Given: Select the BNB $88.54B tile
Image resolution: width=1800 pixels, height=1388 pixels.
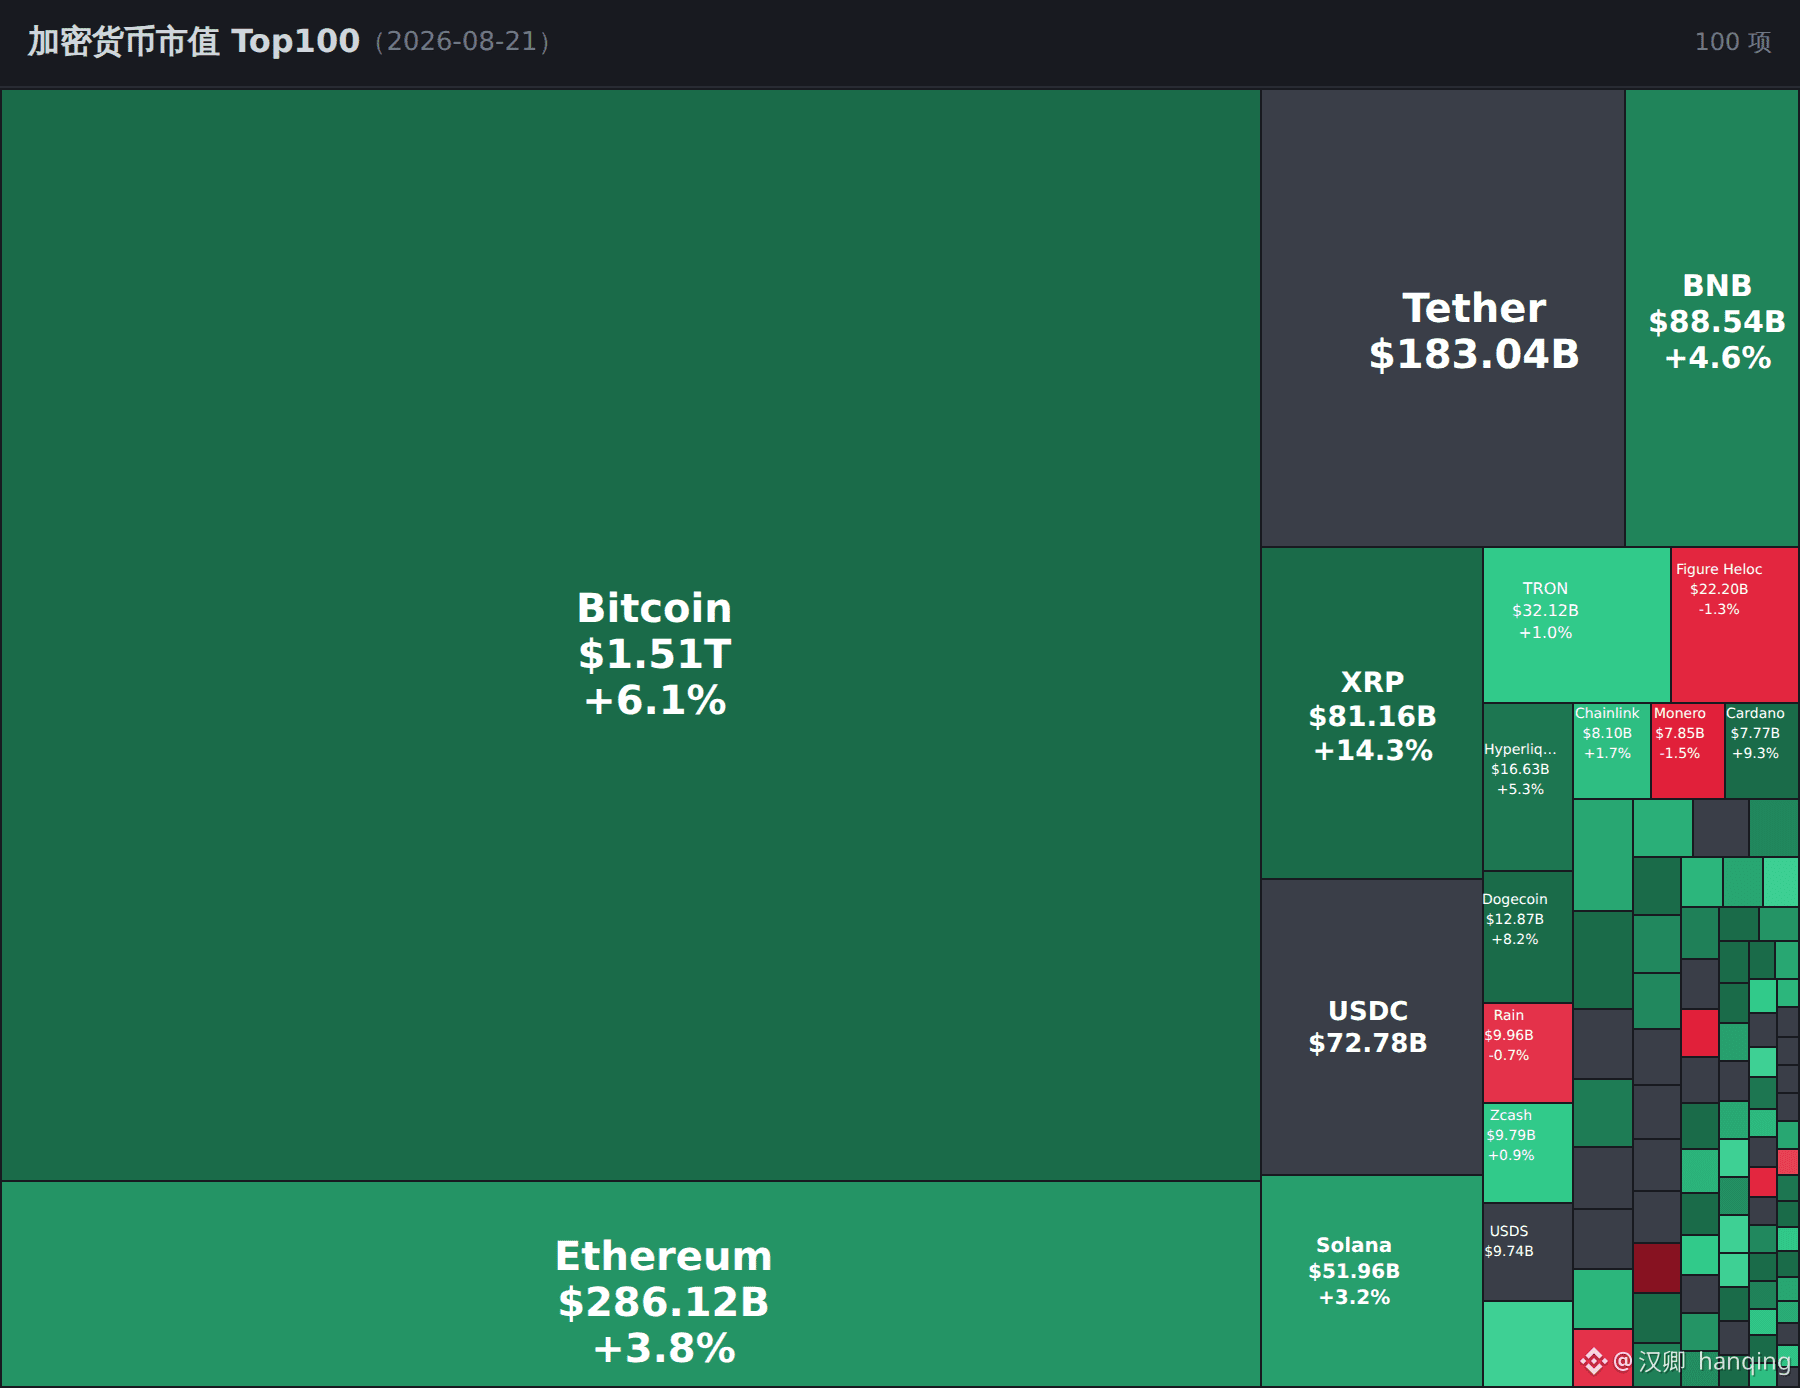Looking at the screenshot, I should tap(1712, 318).
